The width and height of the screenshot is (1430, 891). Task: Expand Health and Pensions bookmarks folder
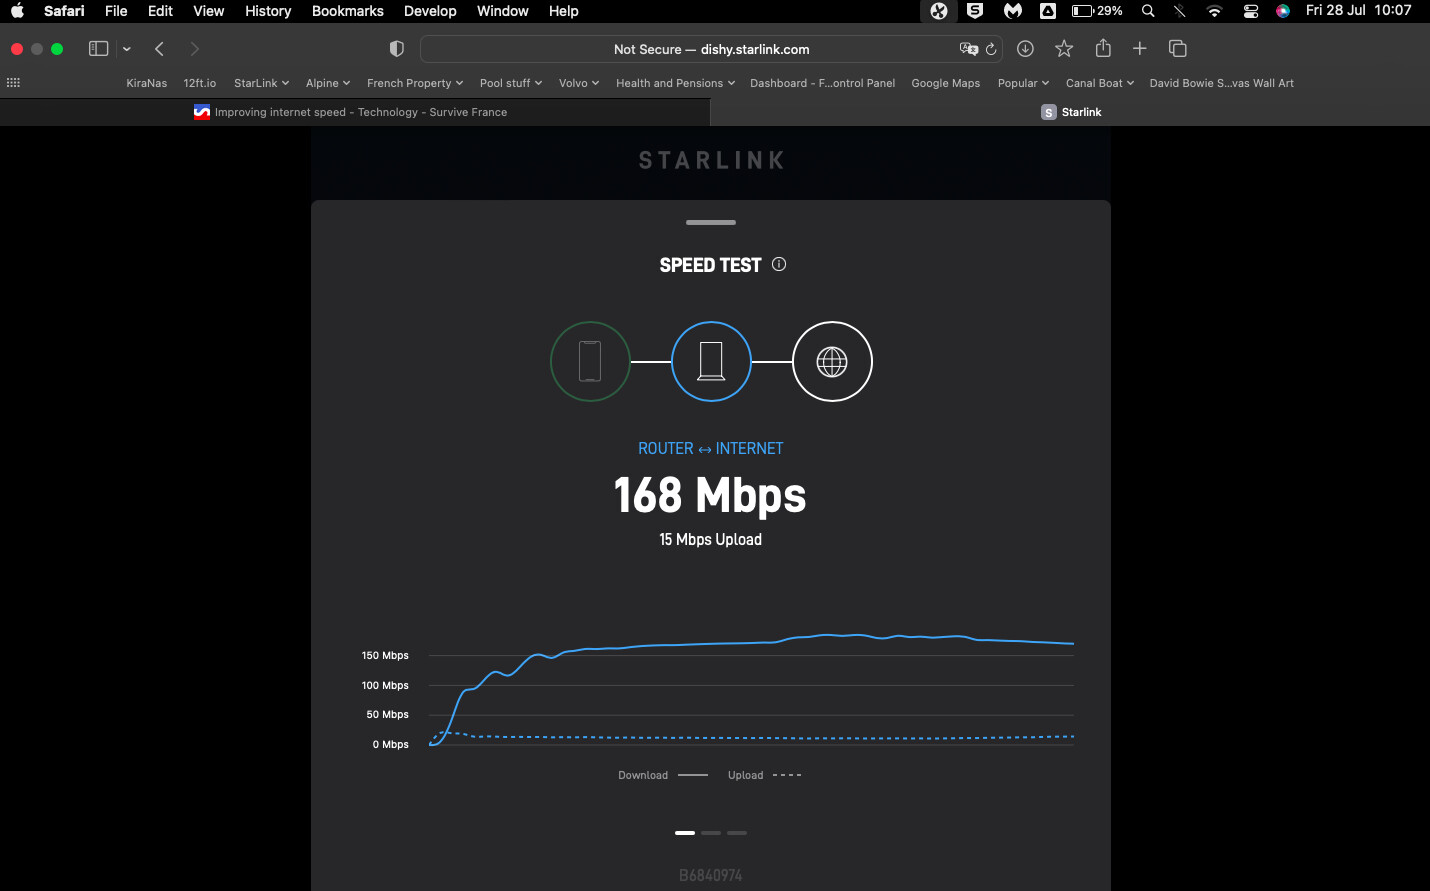(x=675, y=83)
